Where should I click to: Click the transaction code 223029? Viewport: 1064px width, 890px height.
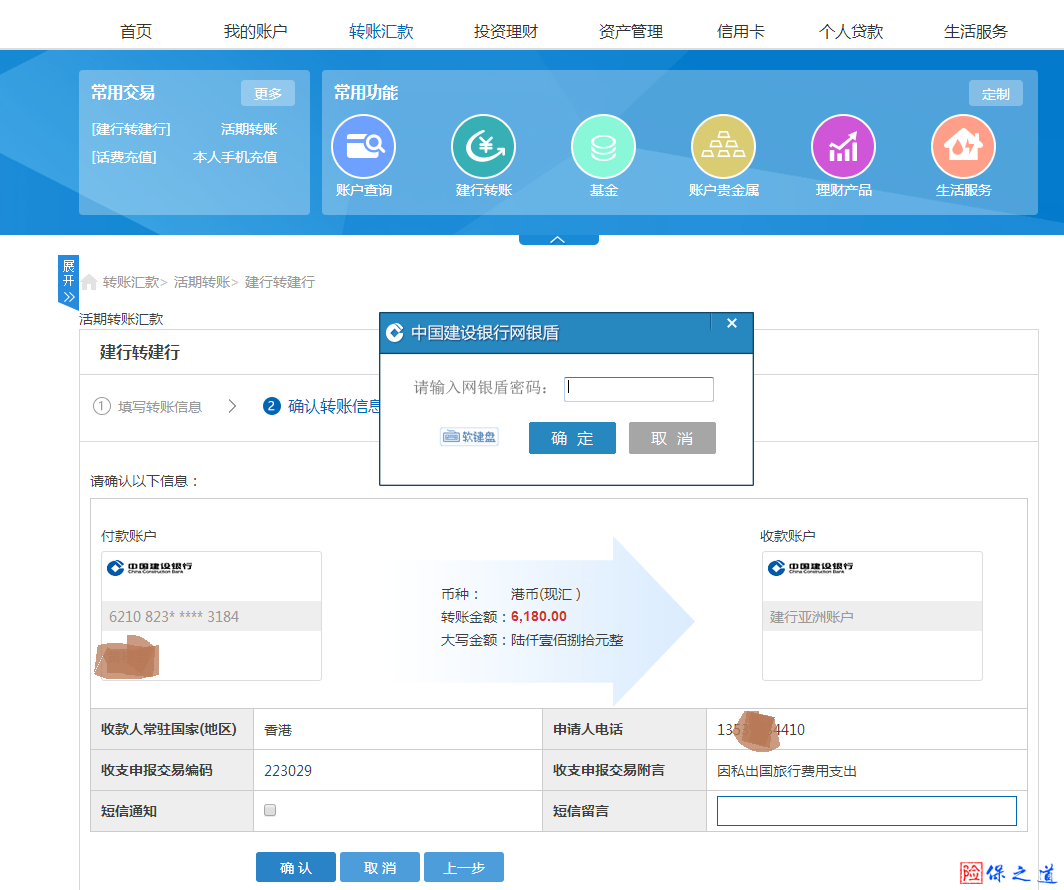point(288,771)
